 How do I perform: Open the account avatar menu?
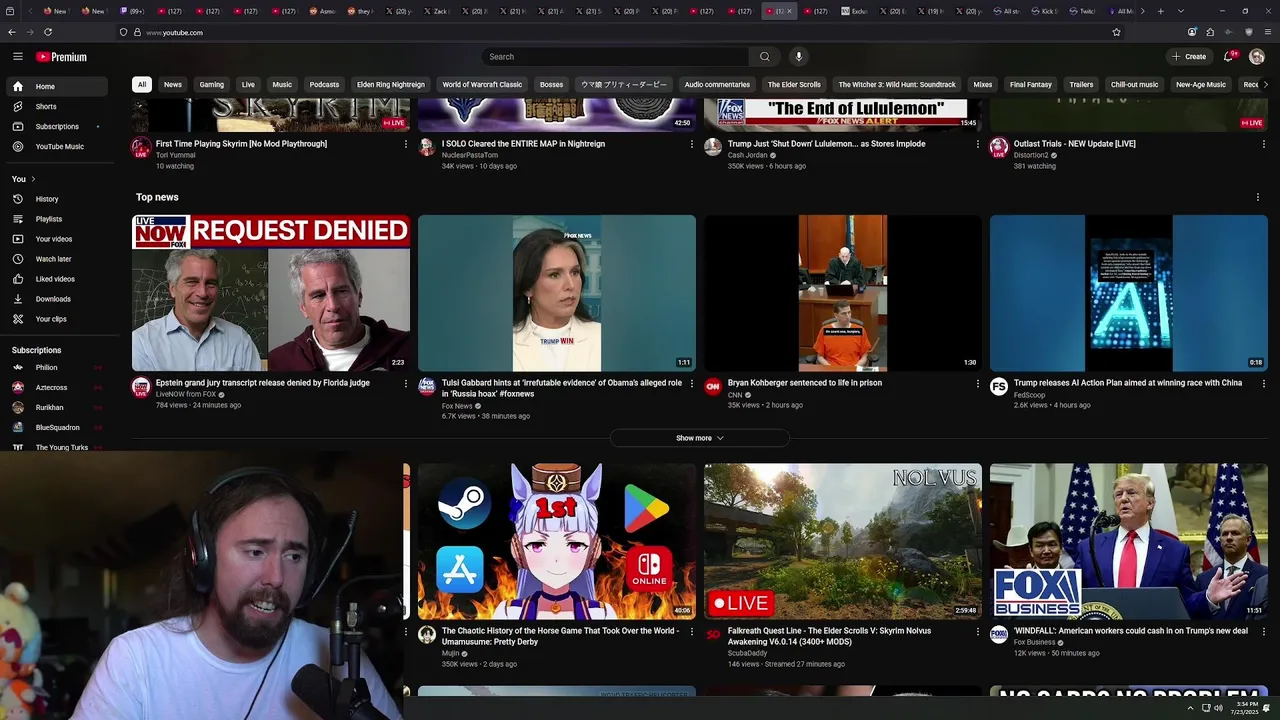[x=1257, y=57]
